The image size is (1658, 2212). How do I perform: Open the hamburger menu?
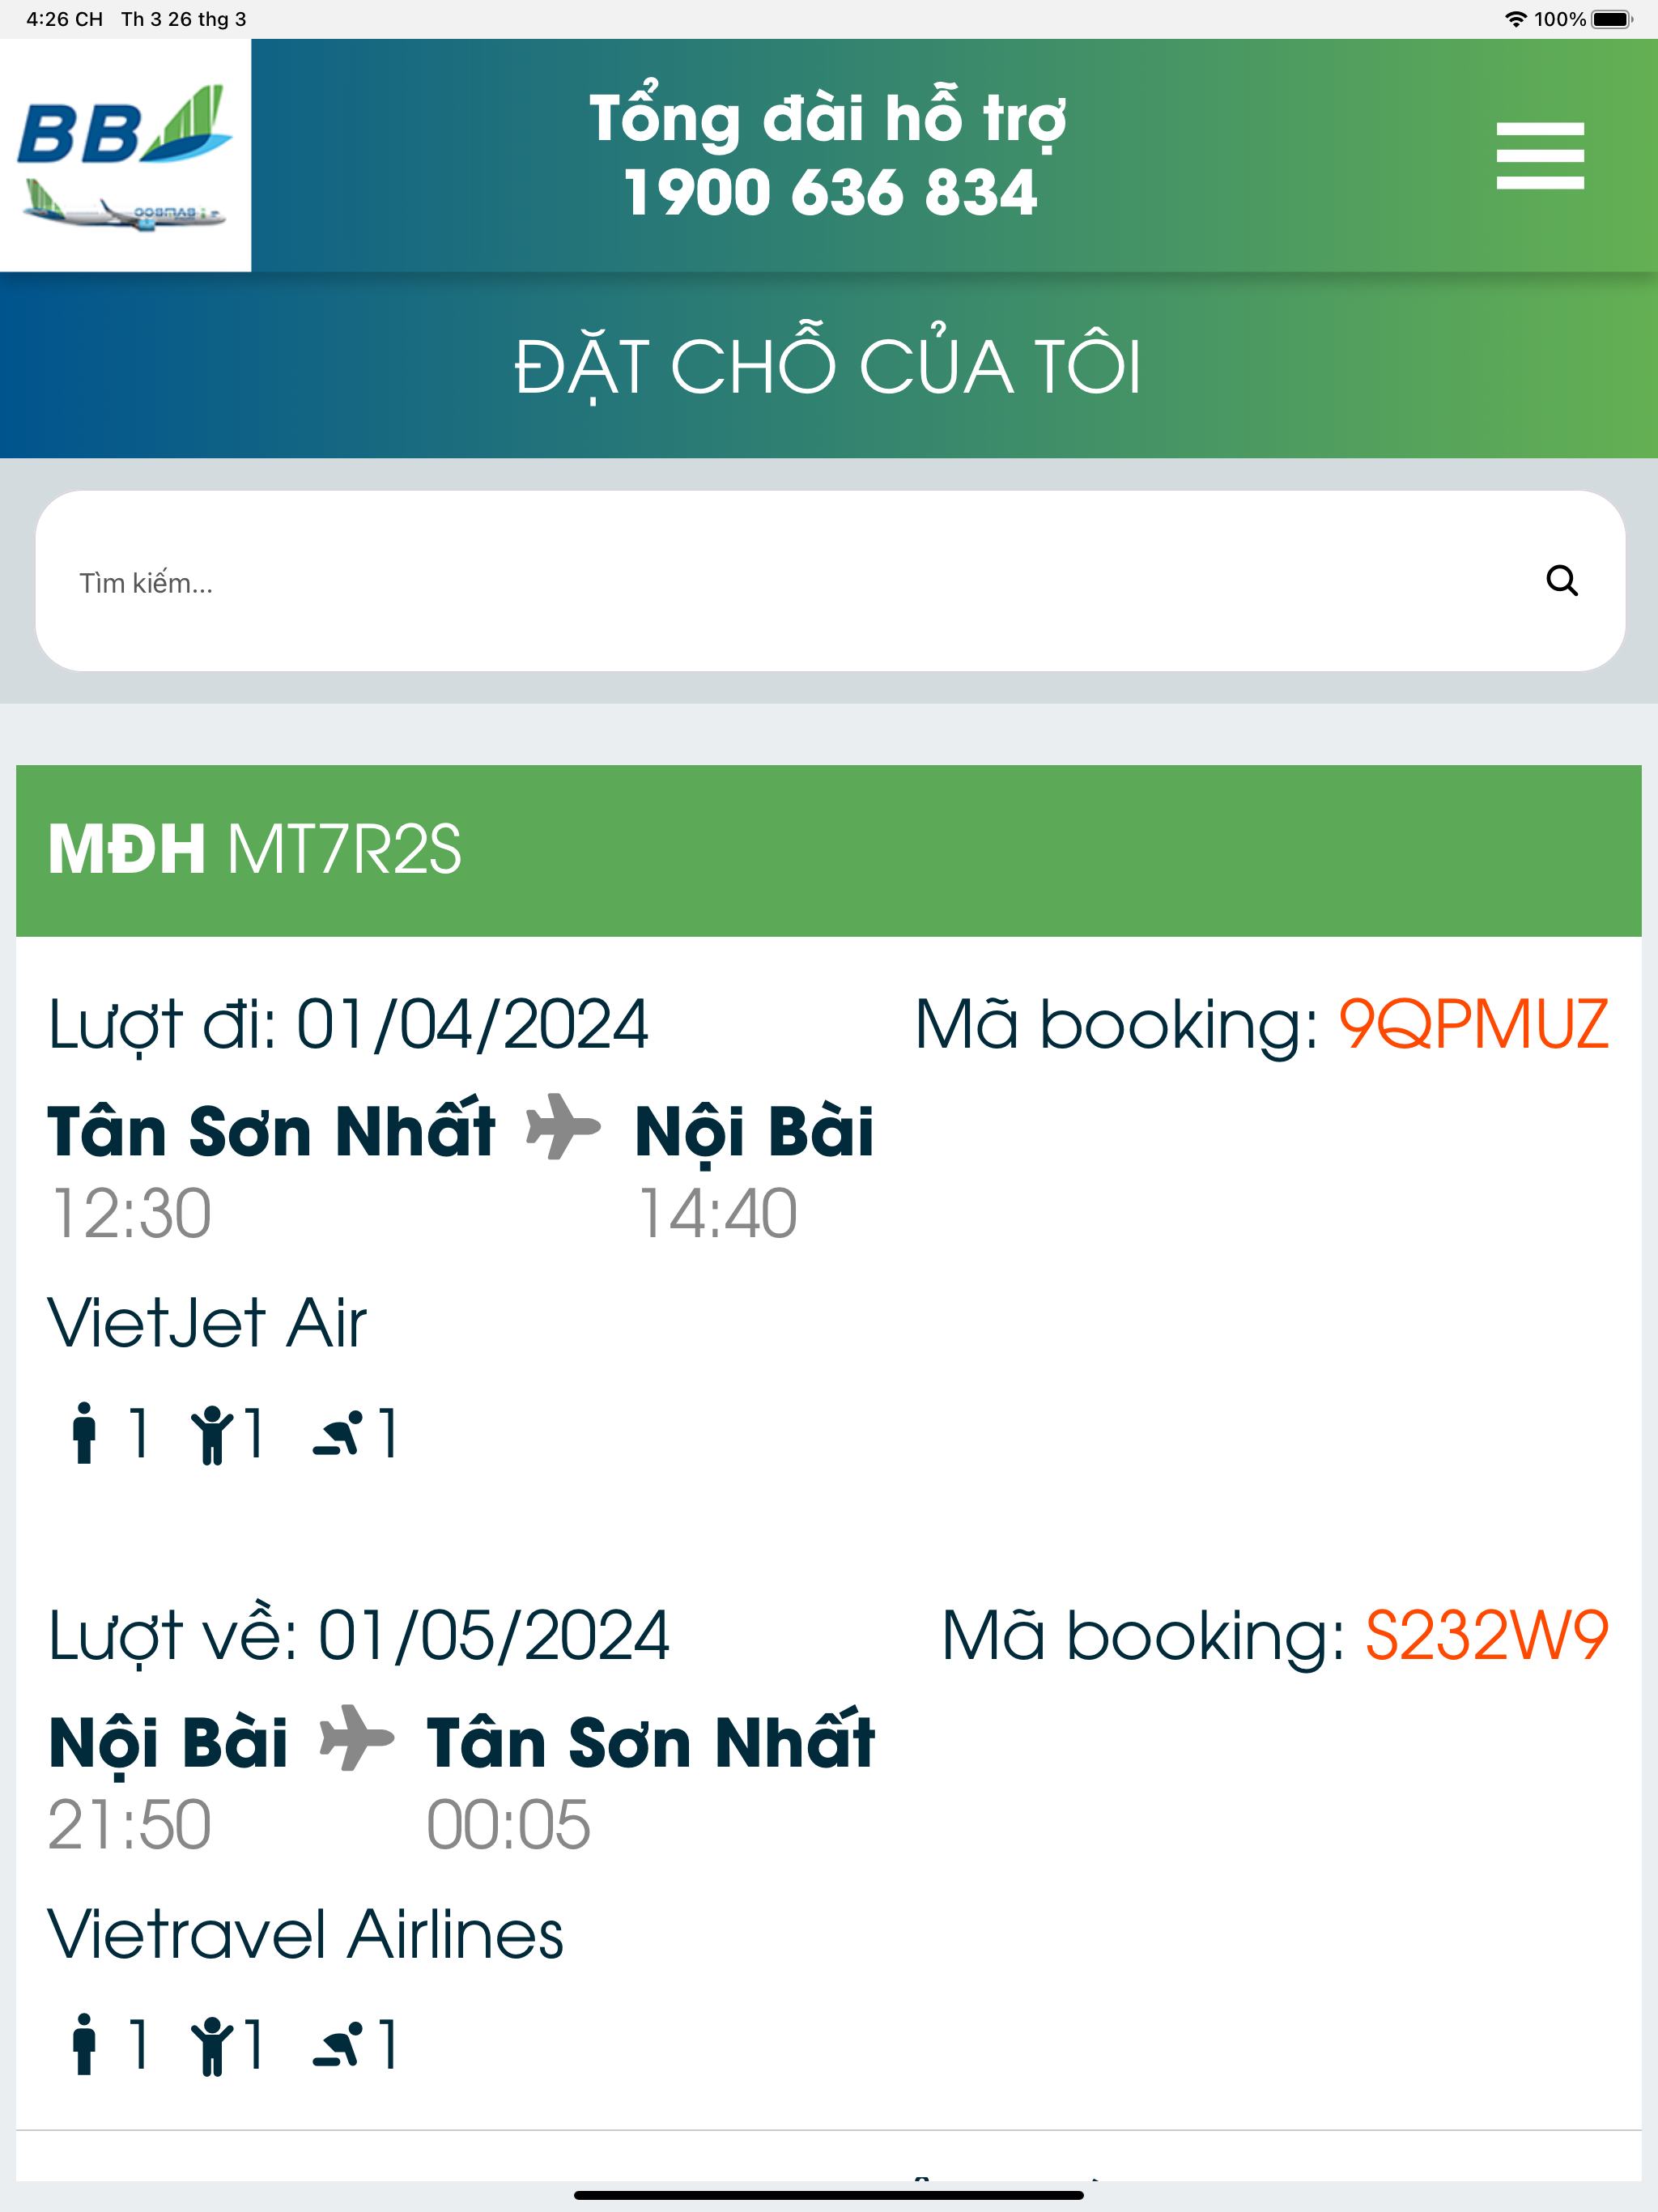click(1539, 156)
